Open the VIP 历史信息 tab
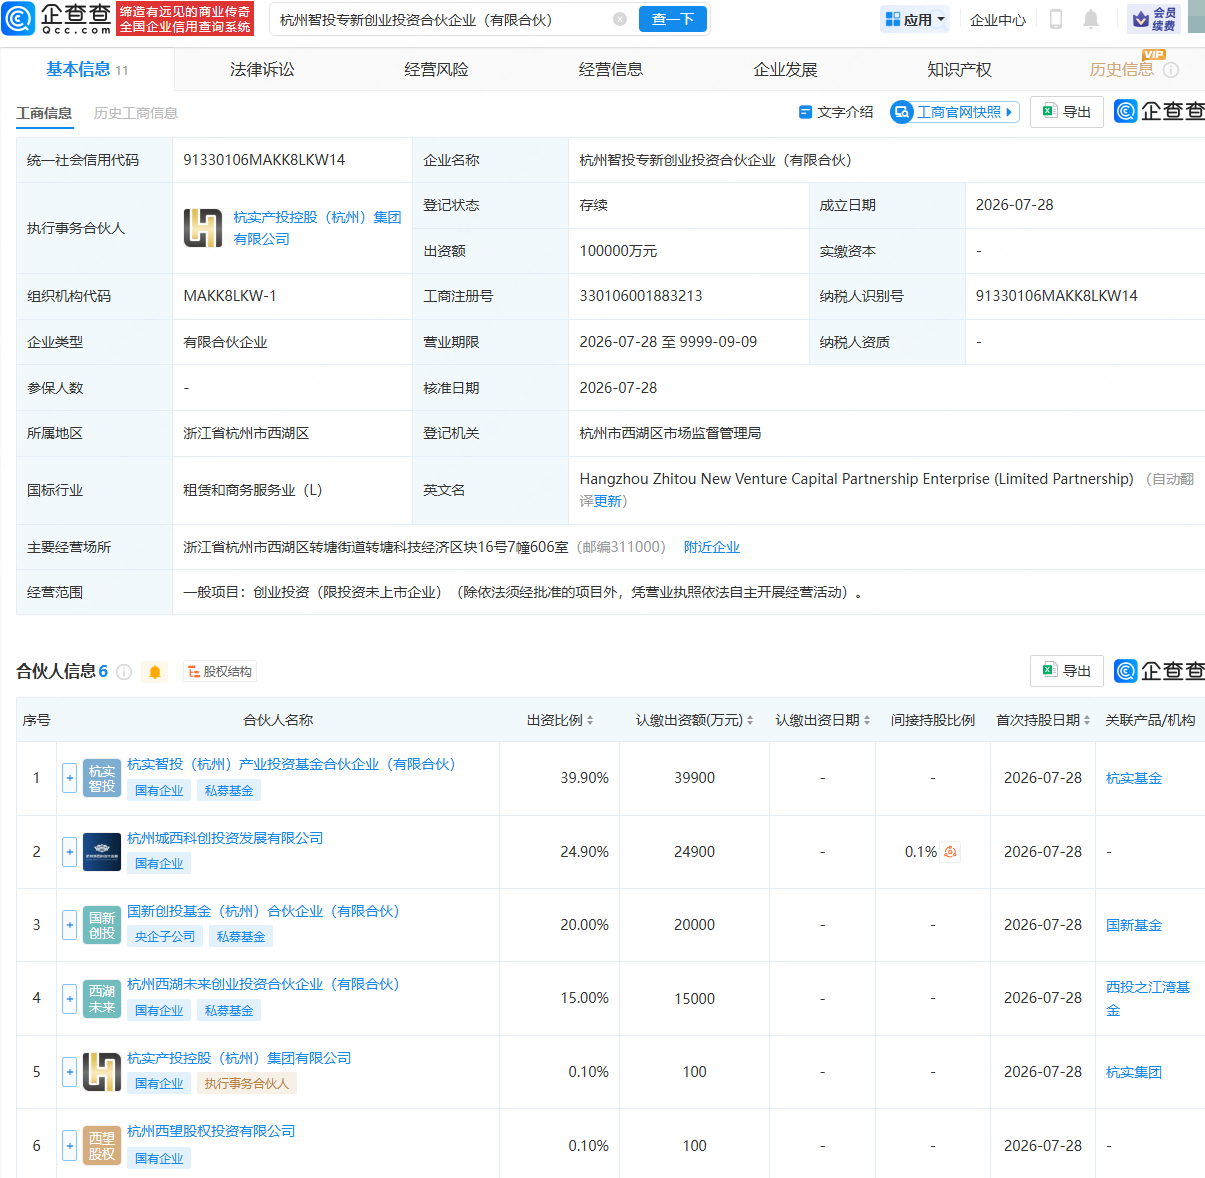Viewport: 1205px width, 1178px height. [x=1122, y=69]
